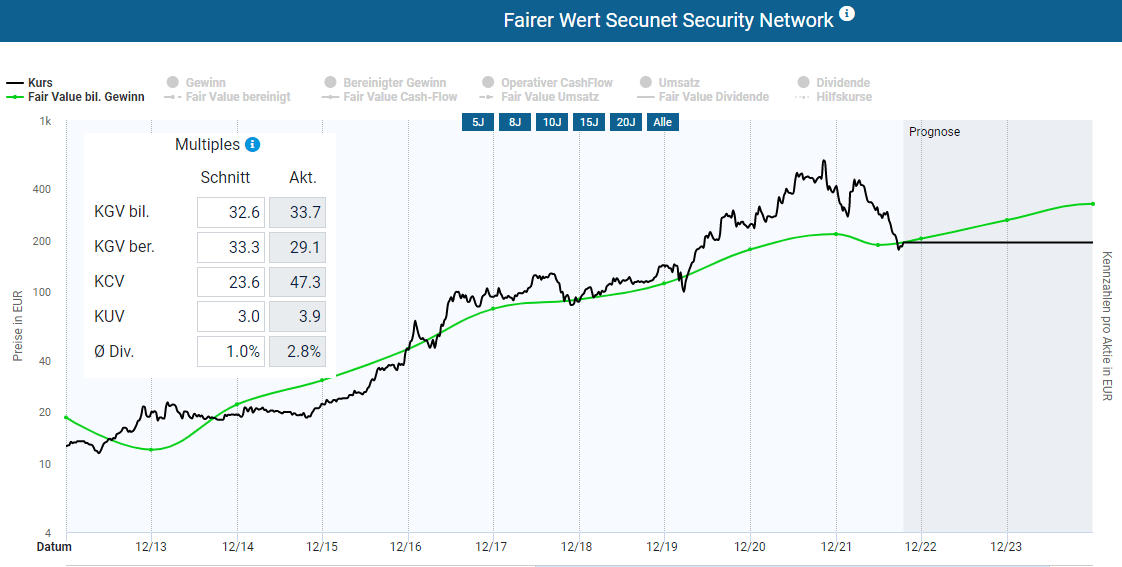
Task: Click the KGV bil. Schnitt input field
Action: coord(231,212)
